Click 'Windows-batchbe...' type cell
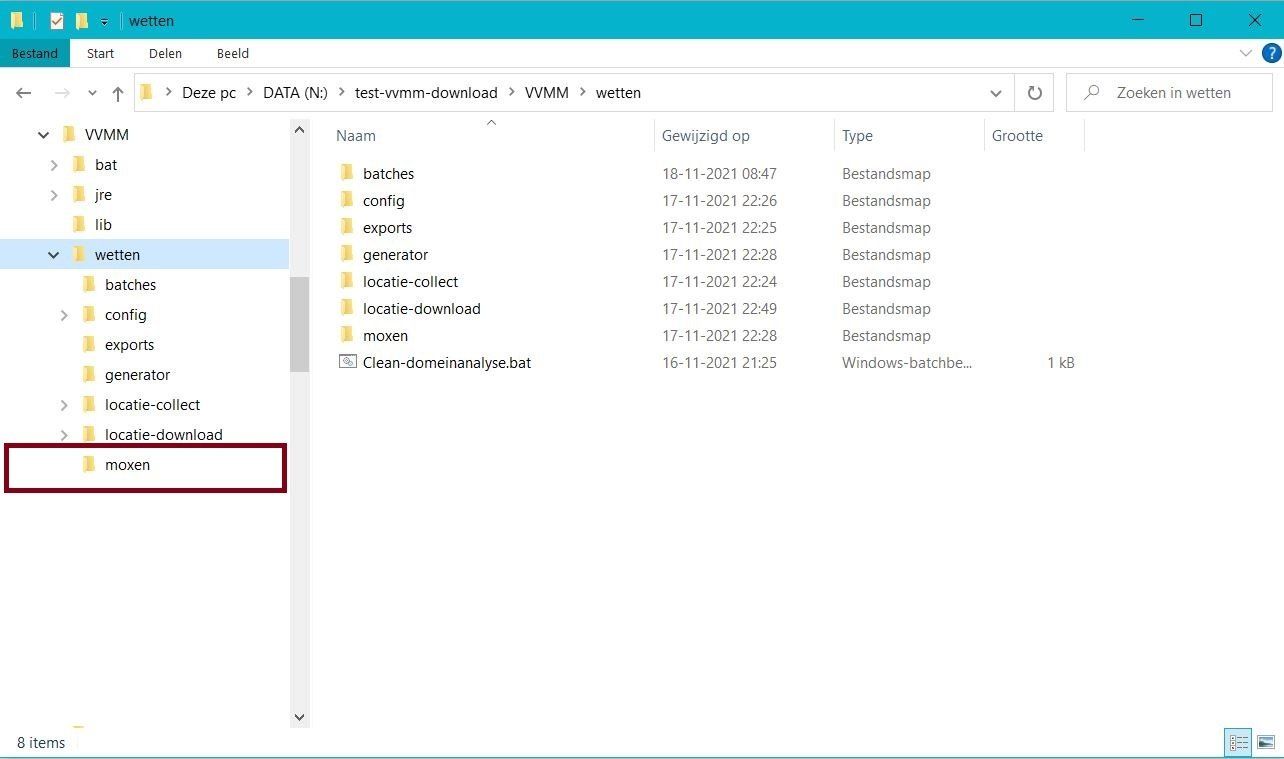 click(906, 362)
